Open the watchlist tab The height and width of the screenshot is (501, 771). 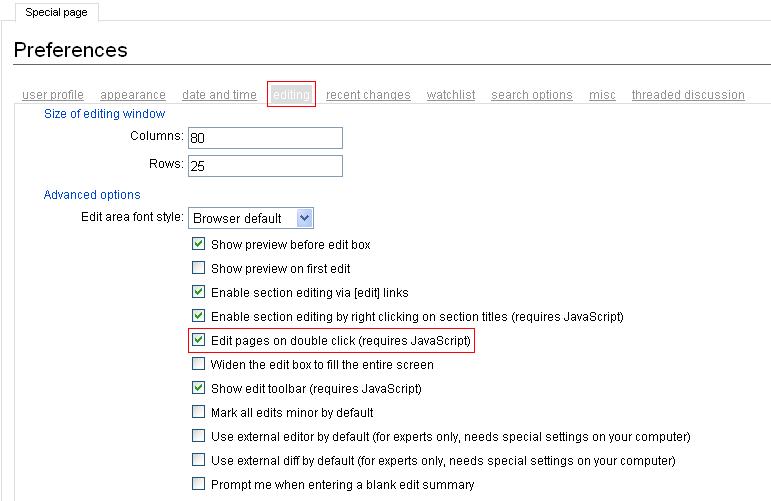451,95
